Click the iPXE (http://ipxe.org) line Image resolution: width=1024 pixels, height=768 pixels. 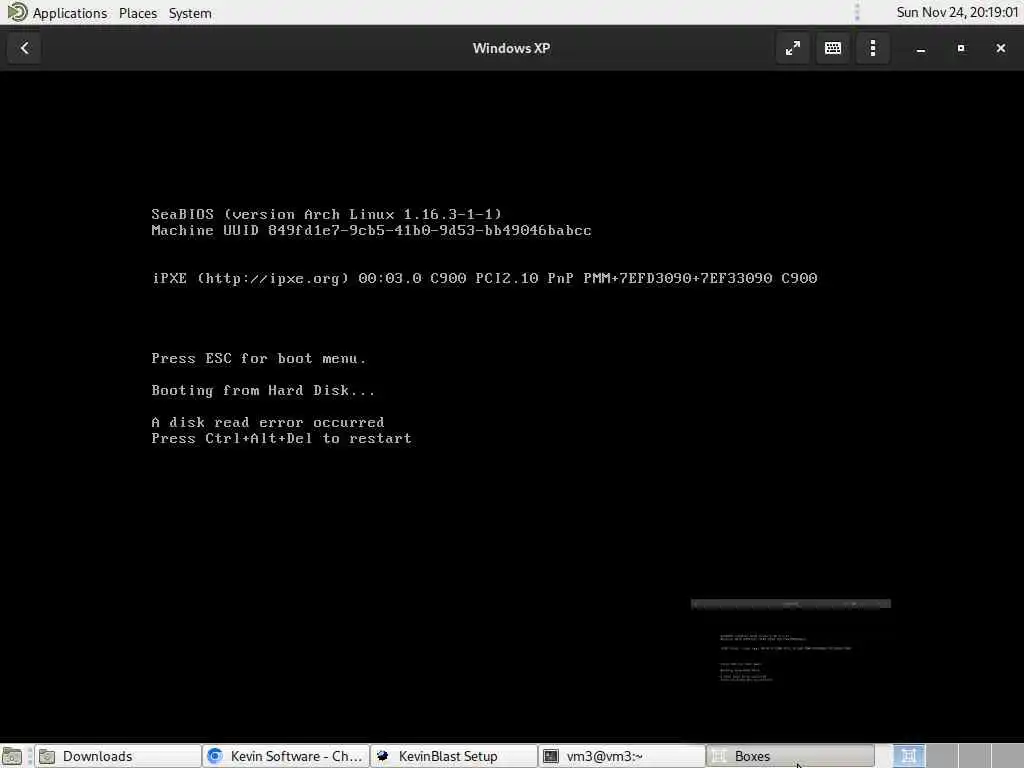coord(484,278)
